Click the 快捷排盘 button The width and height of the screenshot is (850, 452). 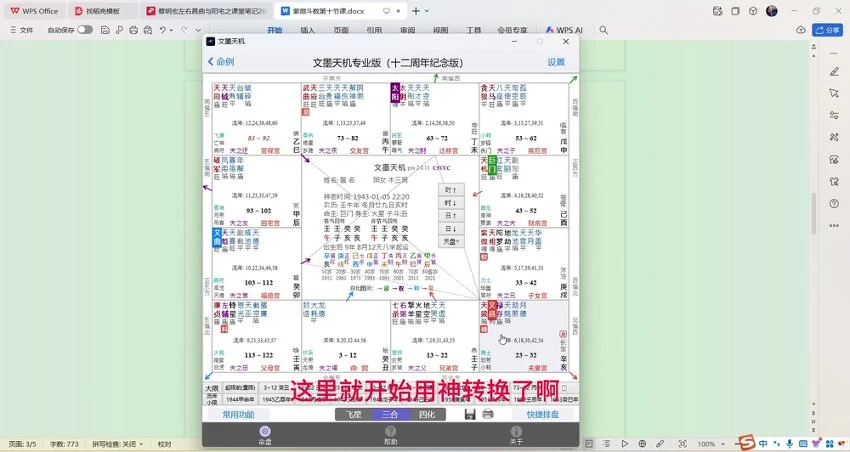click(543, 415)
